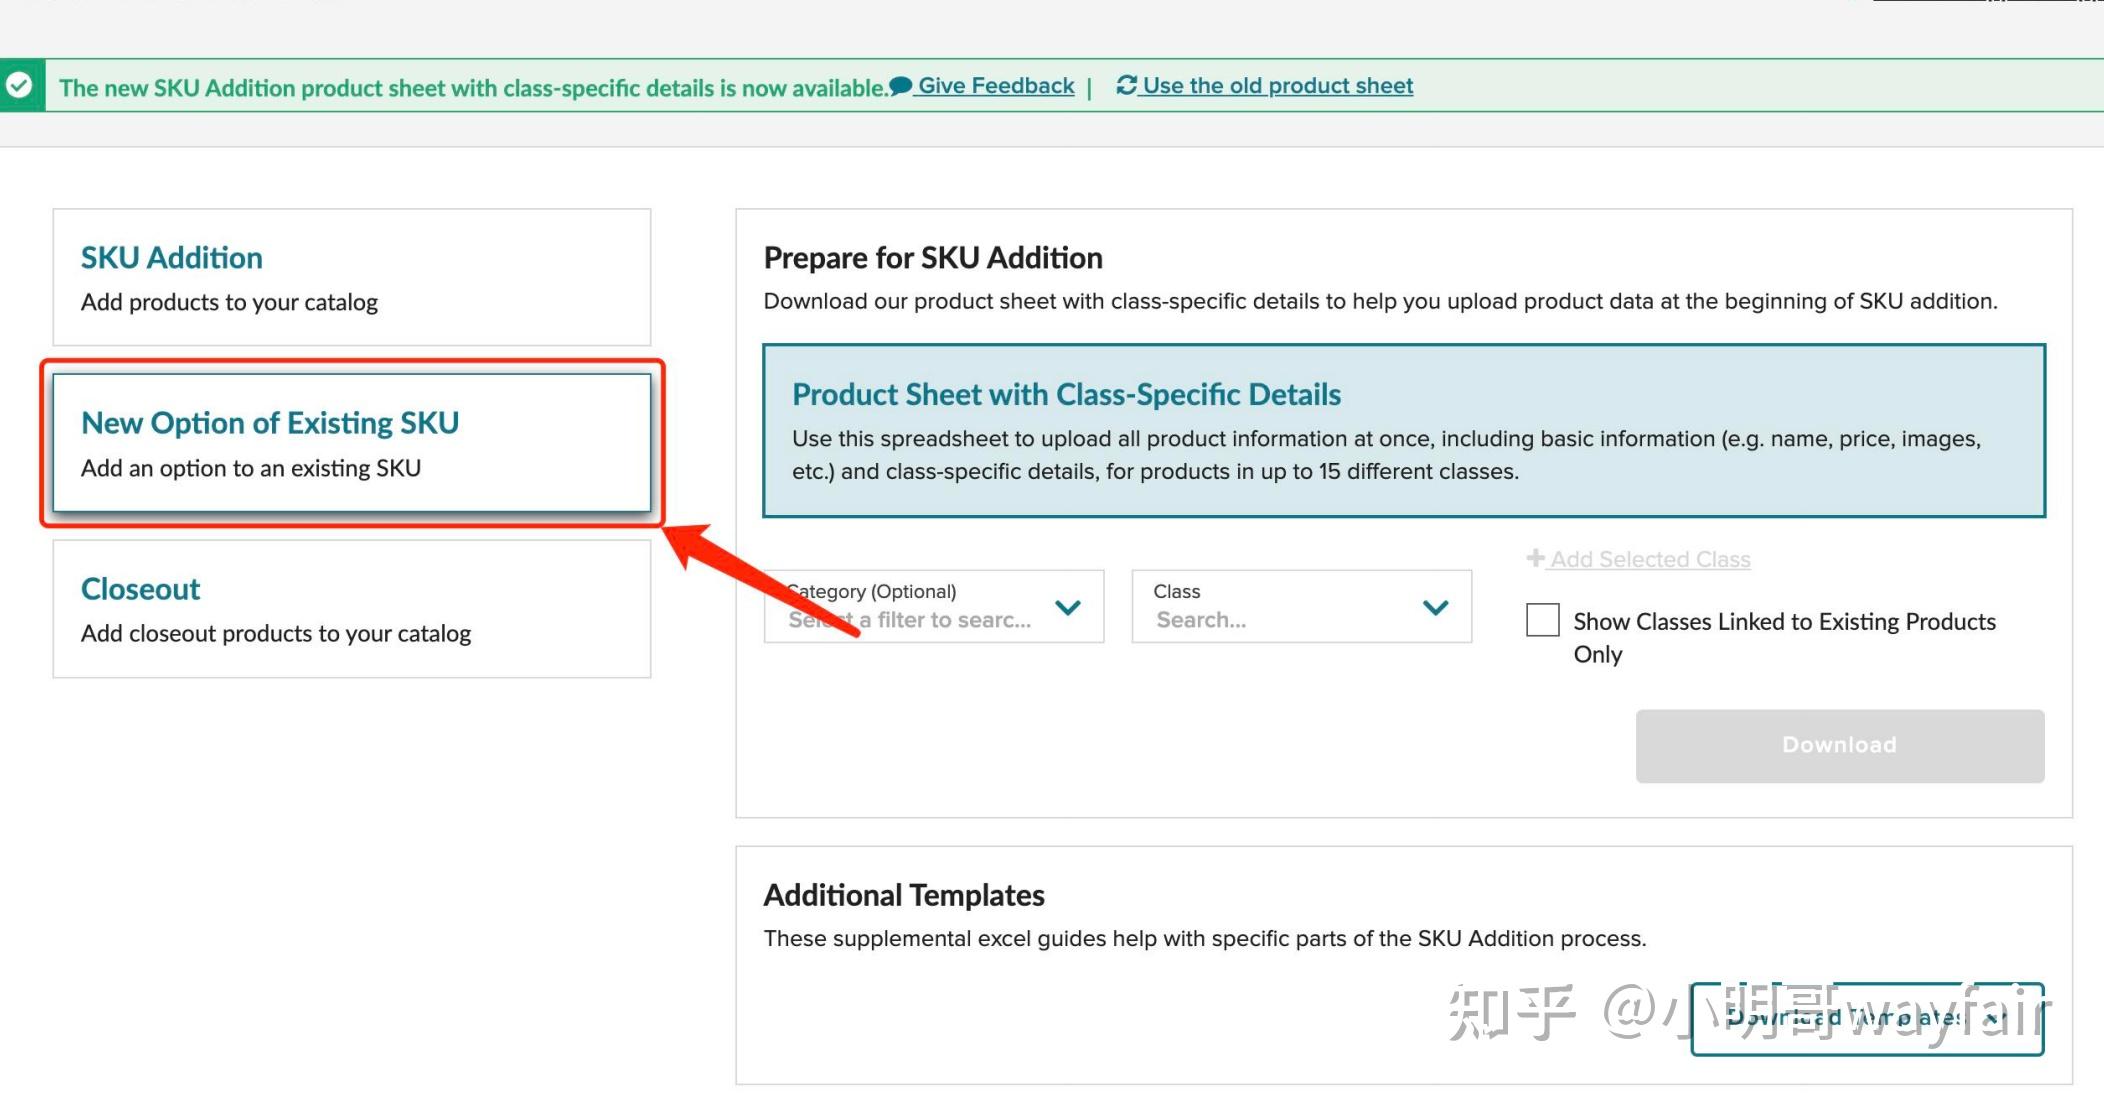Select Product Sheet with Class-Specific Details panel
Screen dimensions: 2104x1106
(x=1403, y=431)
